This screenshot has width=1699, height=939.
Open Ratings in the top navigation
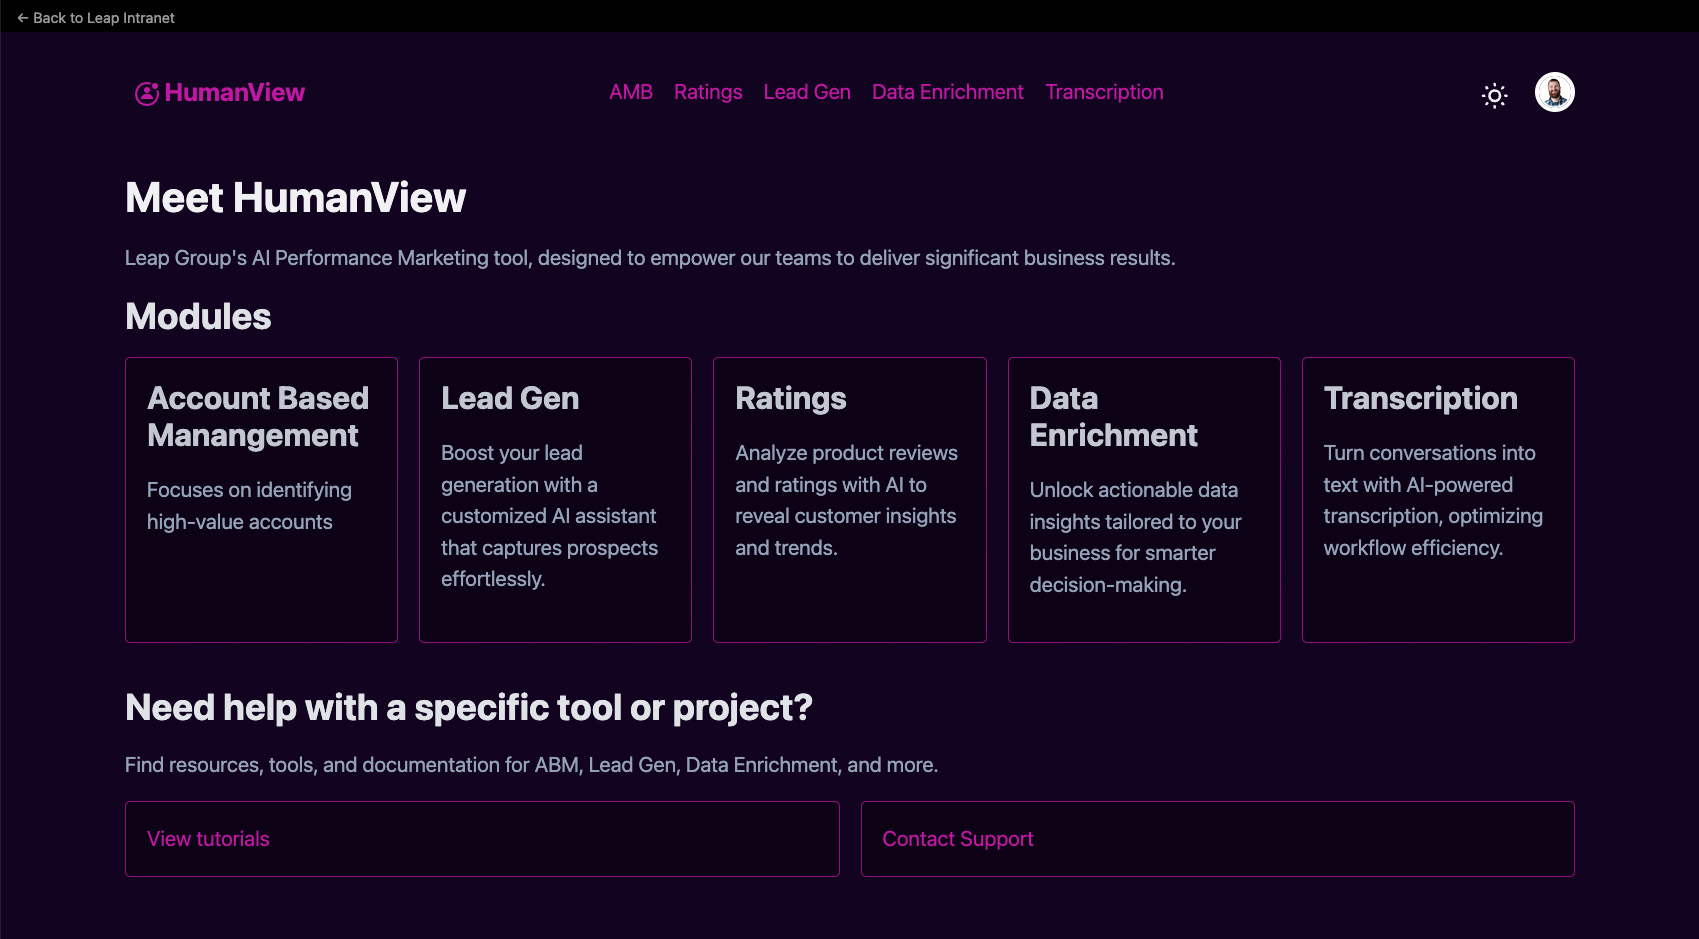click(x=707, y=92)
